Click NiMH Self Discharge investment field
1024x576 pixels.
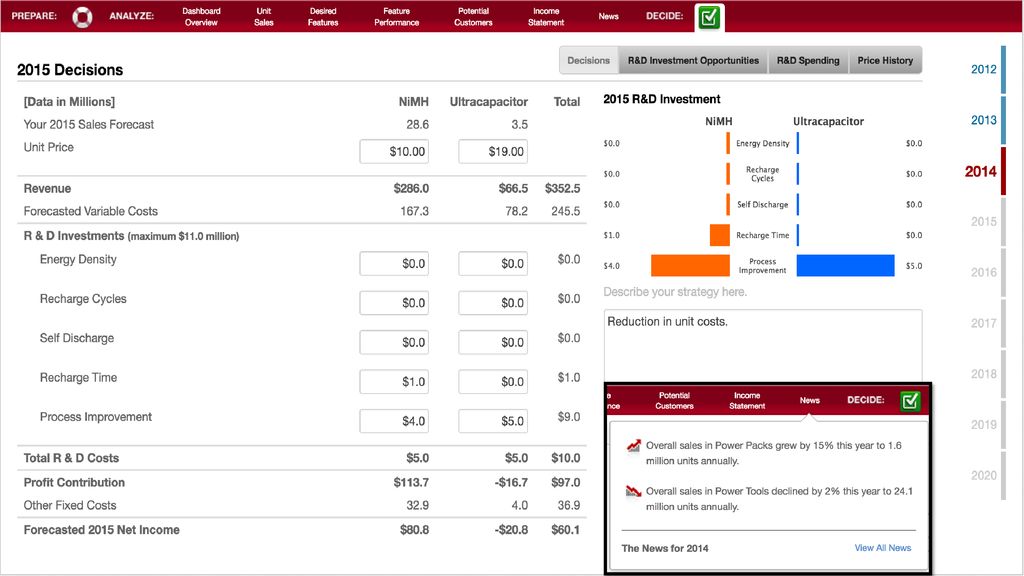[394, 342]
